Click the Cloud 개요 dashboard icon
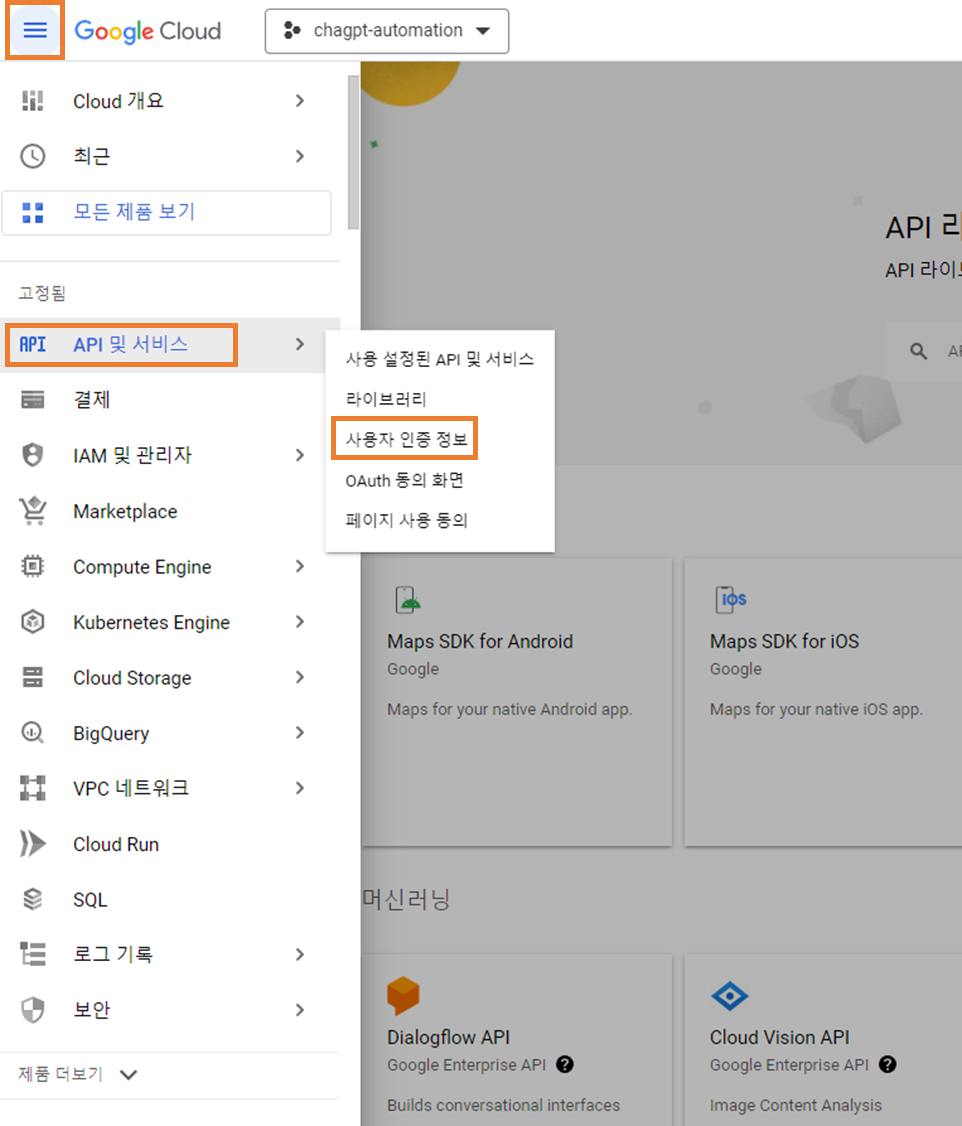 [32, 101]
